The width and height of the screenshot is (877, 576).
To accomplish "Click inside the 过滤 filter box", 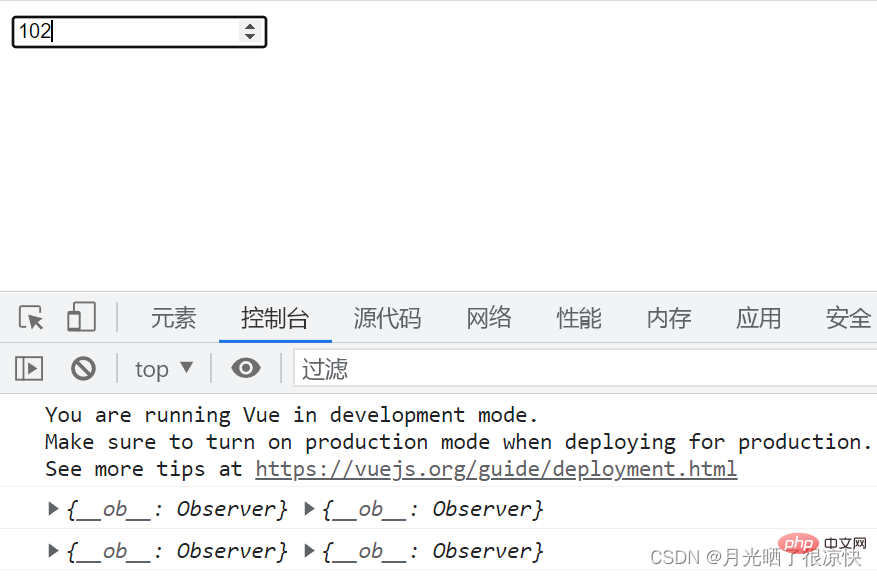I will click(x=585, y=369).
